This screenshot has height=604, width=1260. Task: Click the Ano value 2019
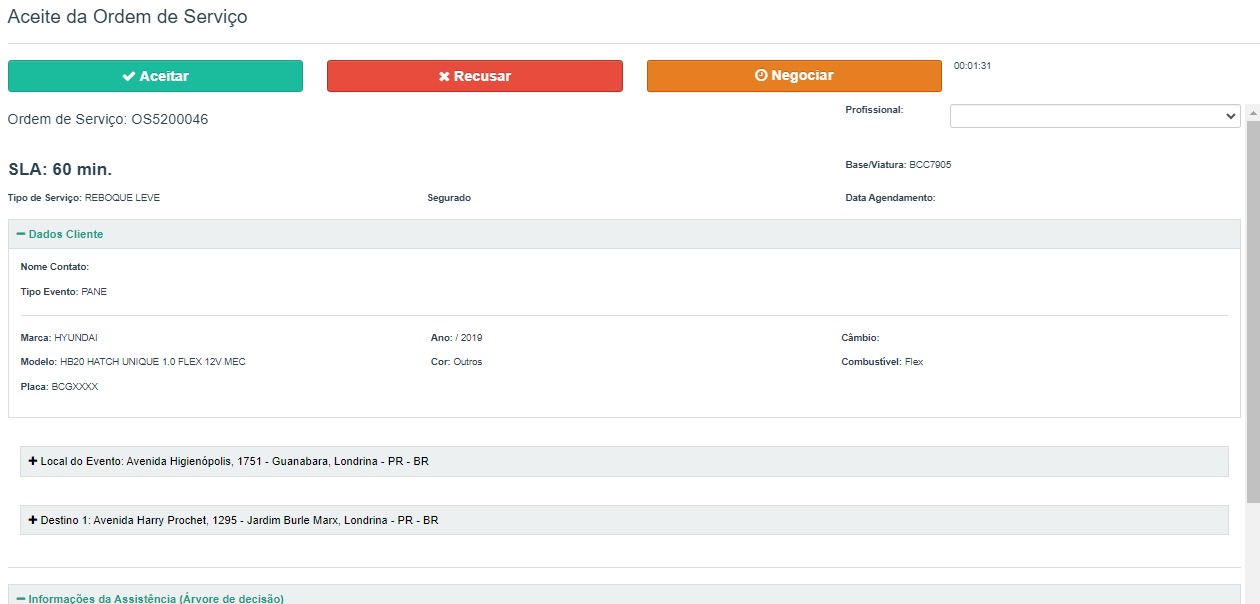point(472,338)
